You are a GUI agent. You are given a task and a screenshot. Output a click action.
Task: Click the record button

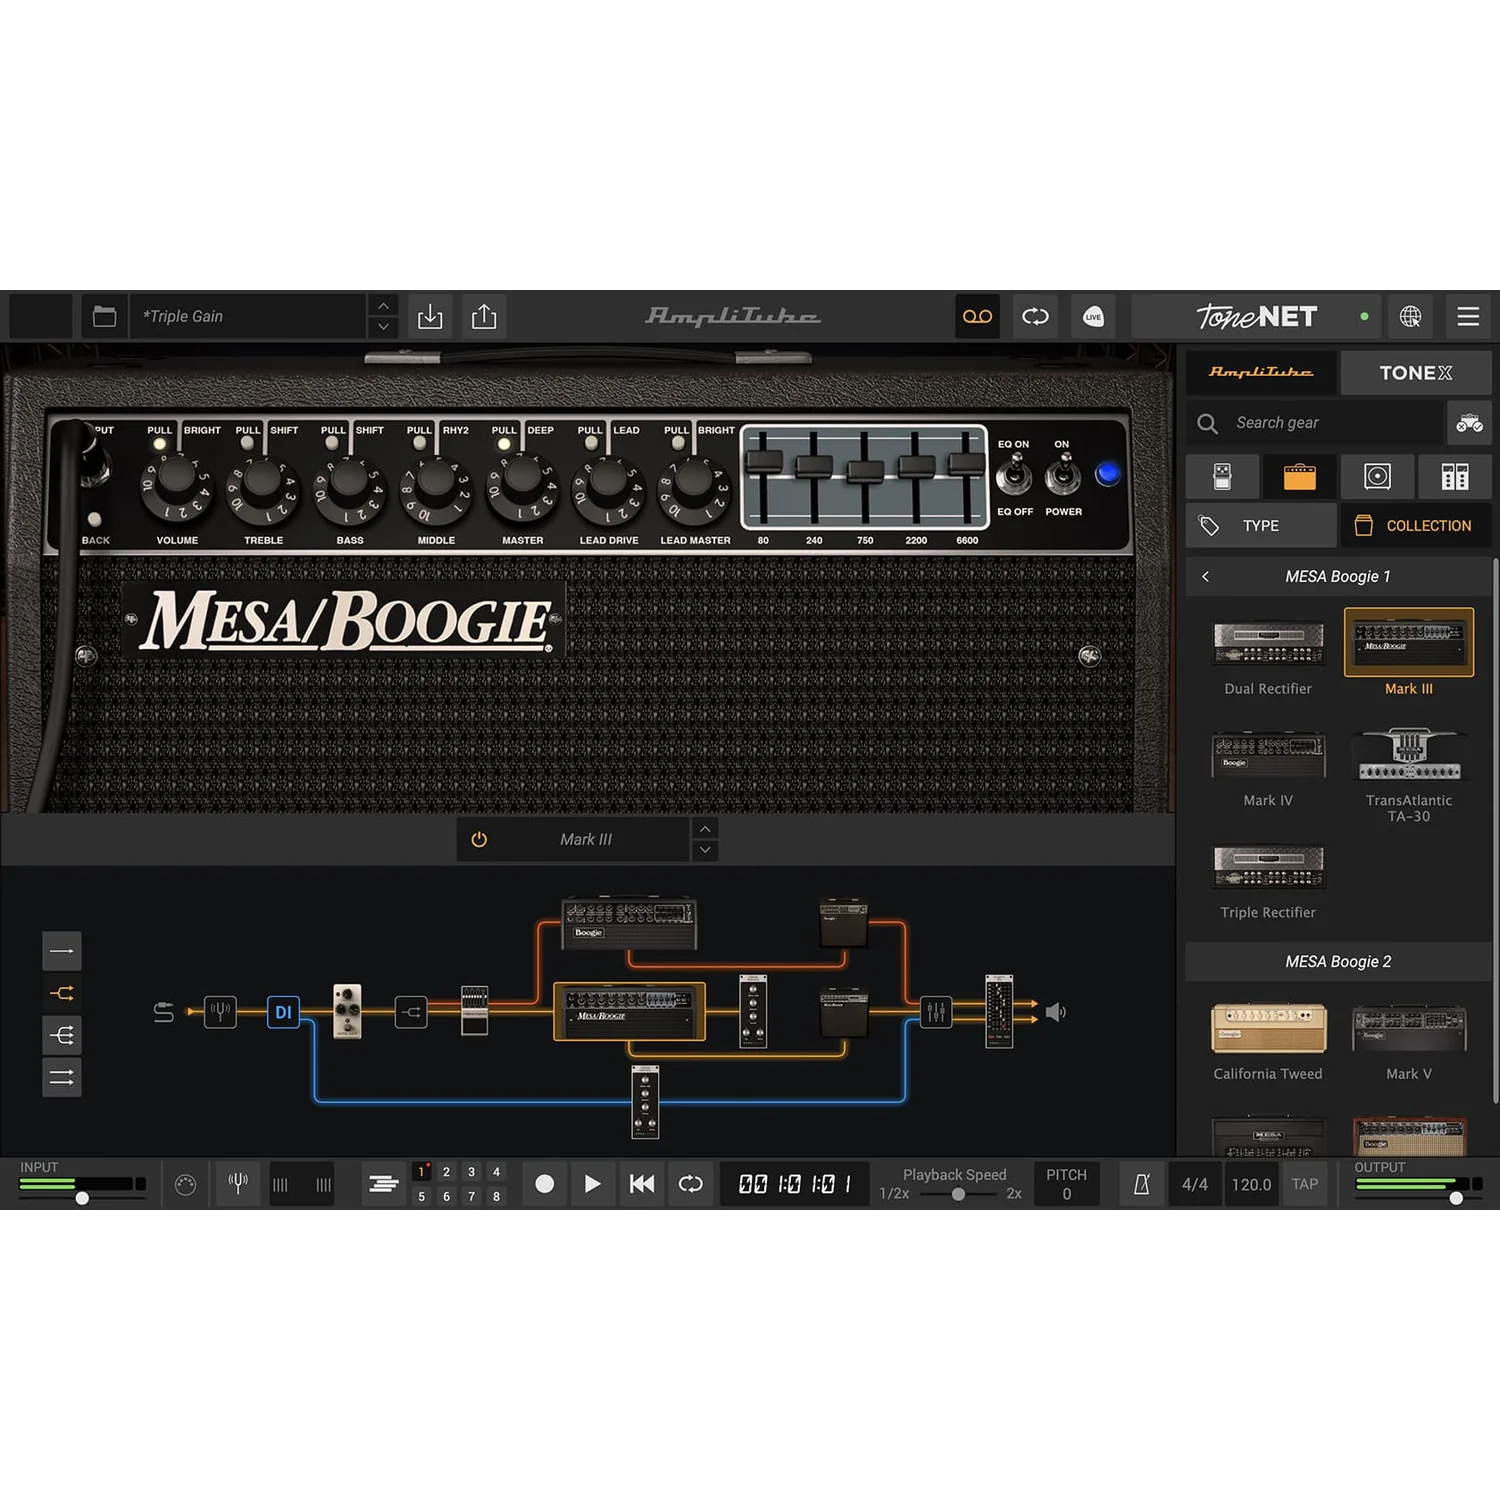(x=545, y=1184)
